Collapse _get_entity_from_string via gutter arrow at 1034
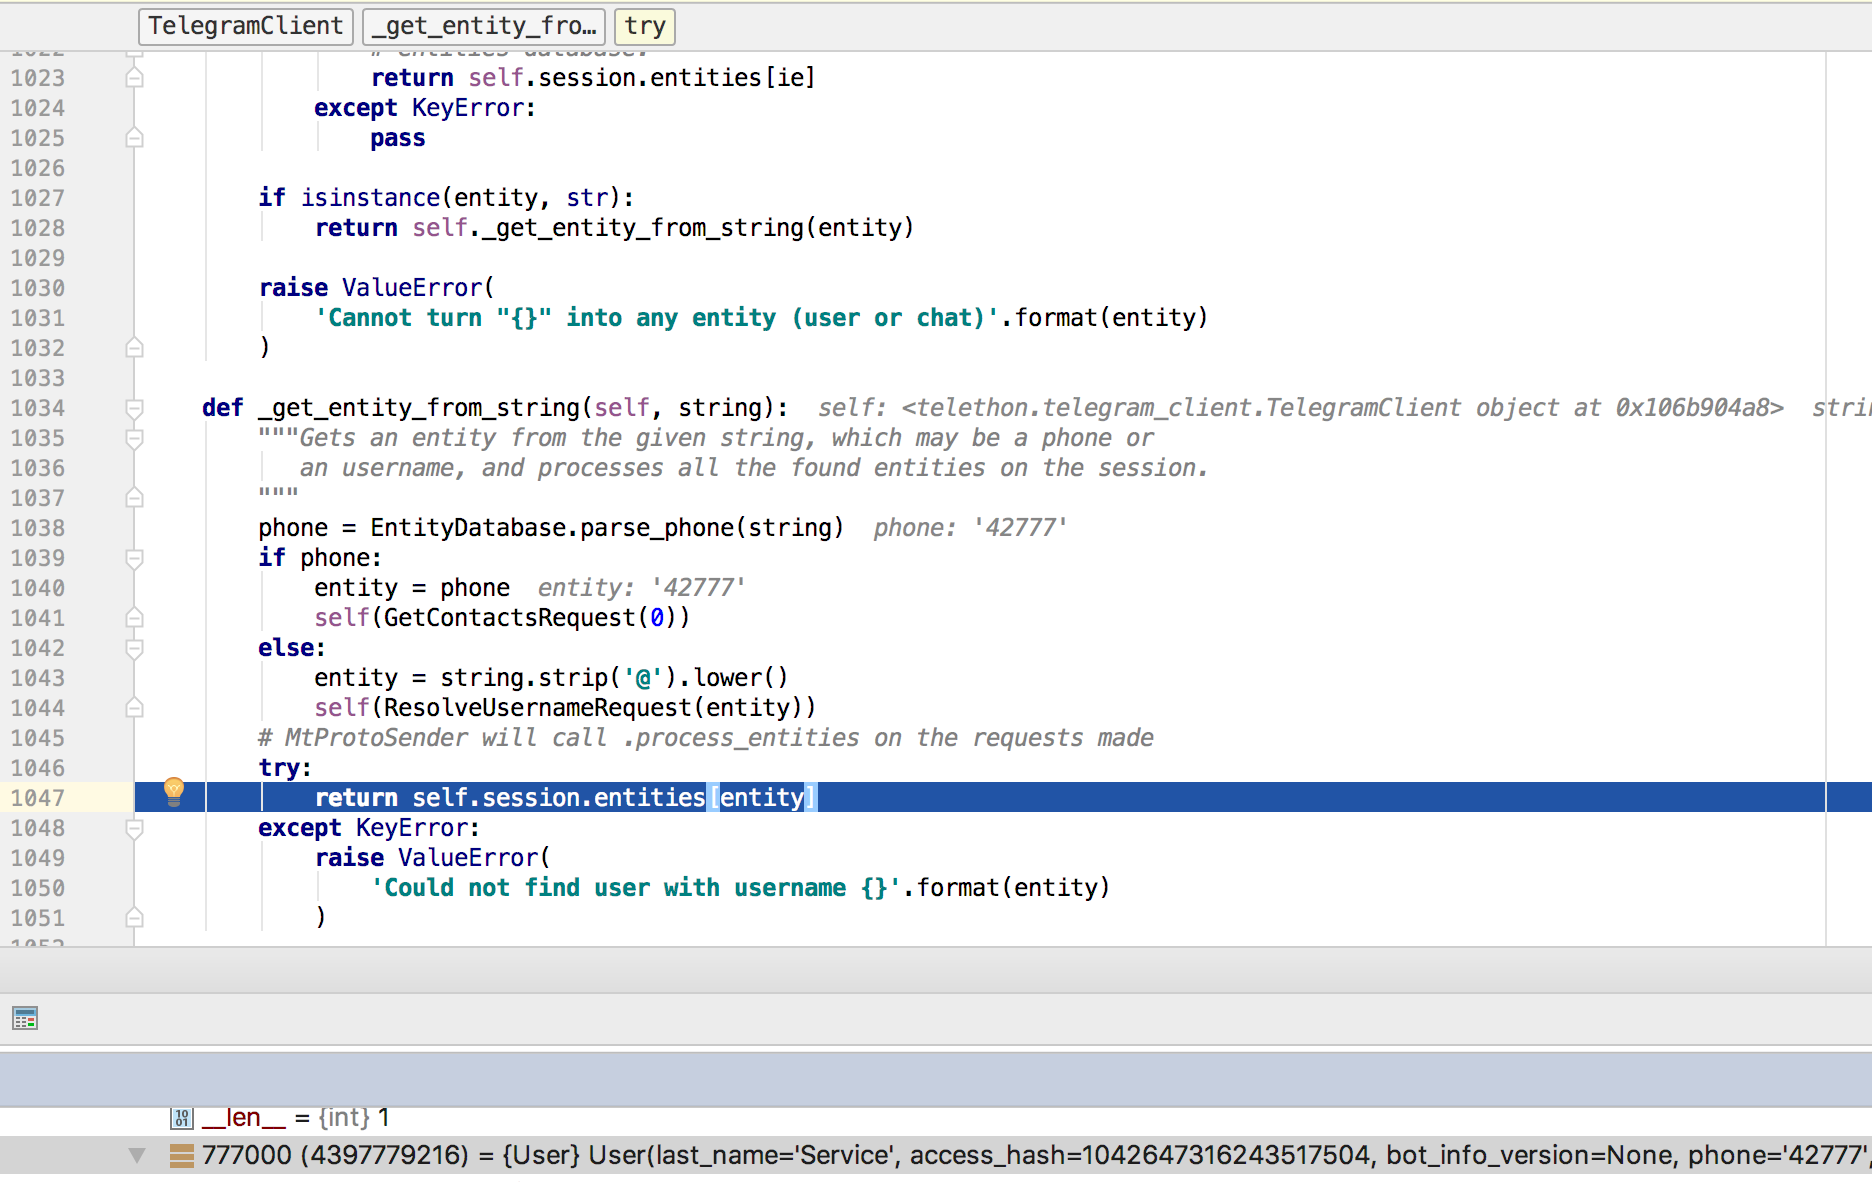This screenshot has height=1182, width=1872. point(134,408)
